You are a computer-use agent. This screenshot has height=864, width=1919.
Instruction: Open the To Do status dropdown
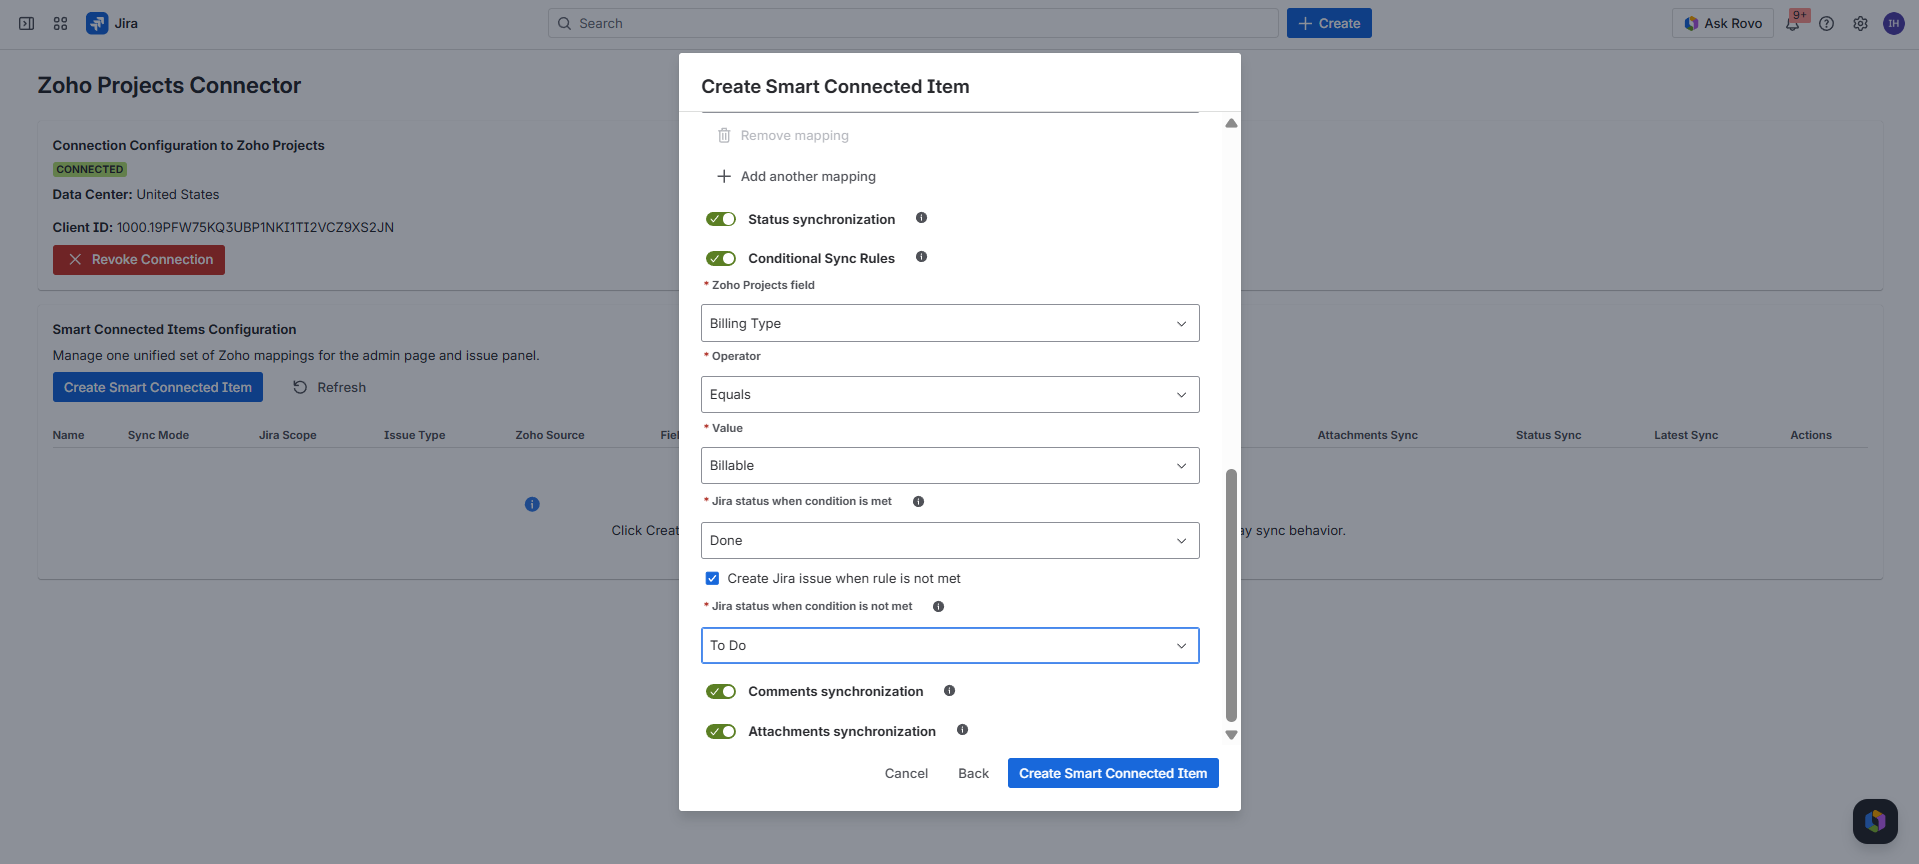click(x=950, y=645)
